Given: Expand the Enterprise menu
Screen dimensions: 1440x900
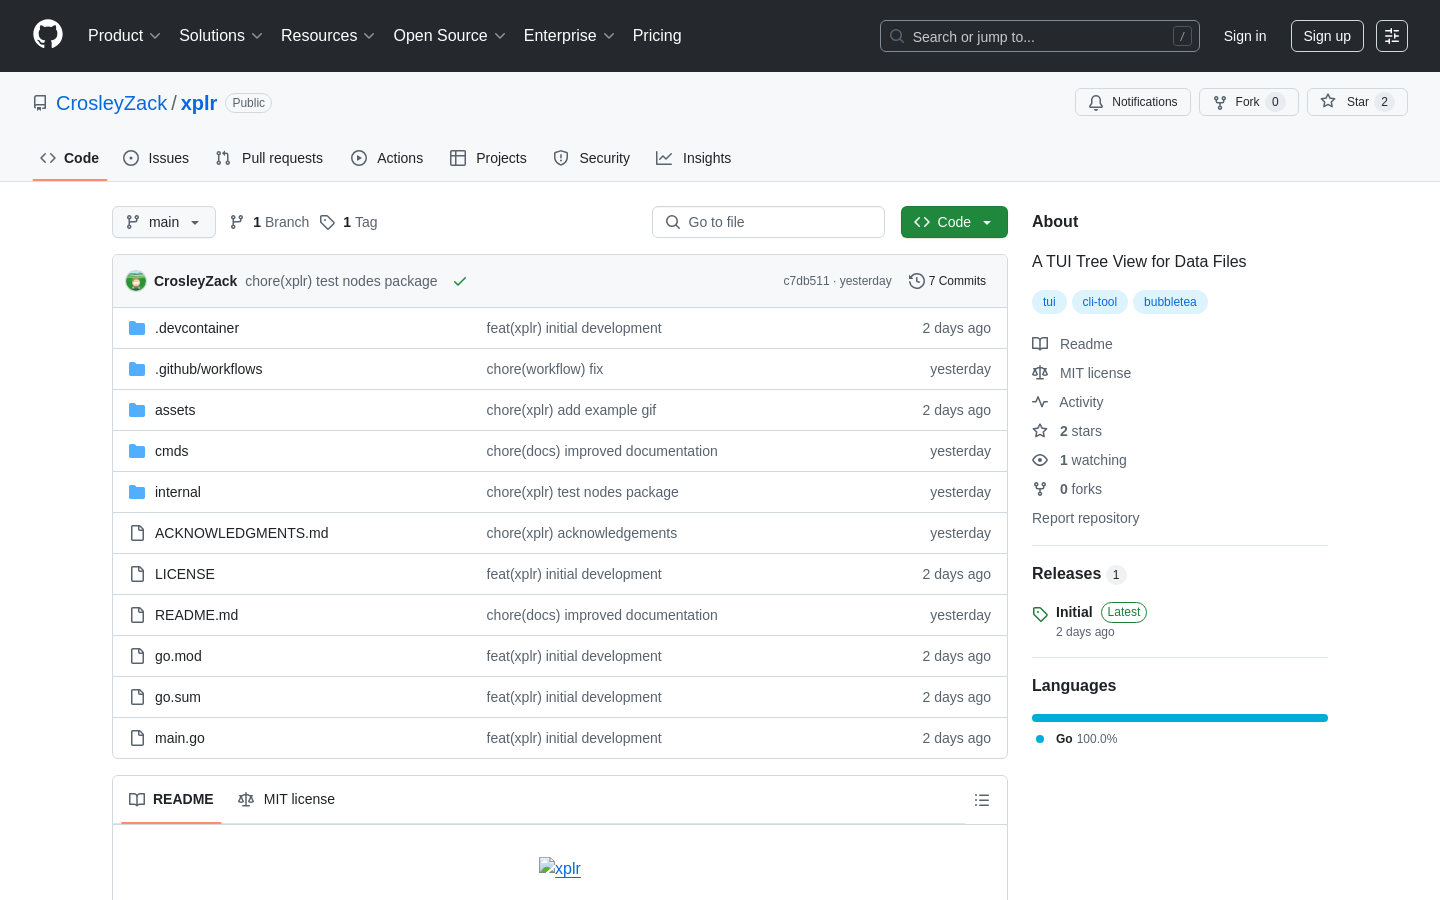Looking at the screenshot, I should click(x=569, y=36).
